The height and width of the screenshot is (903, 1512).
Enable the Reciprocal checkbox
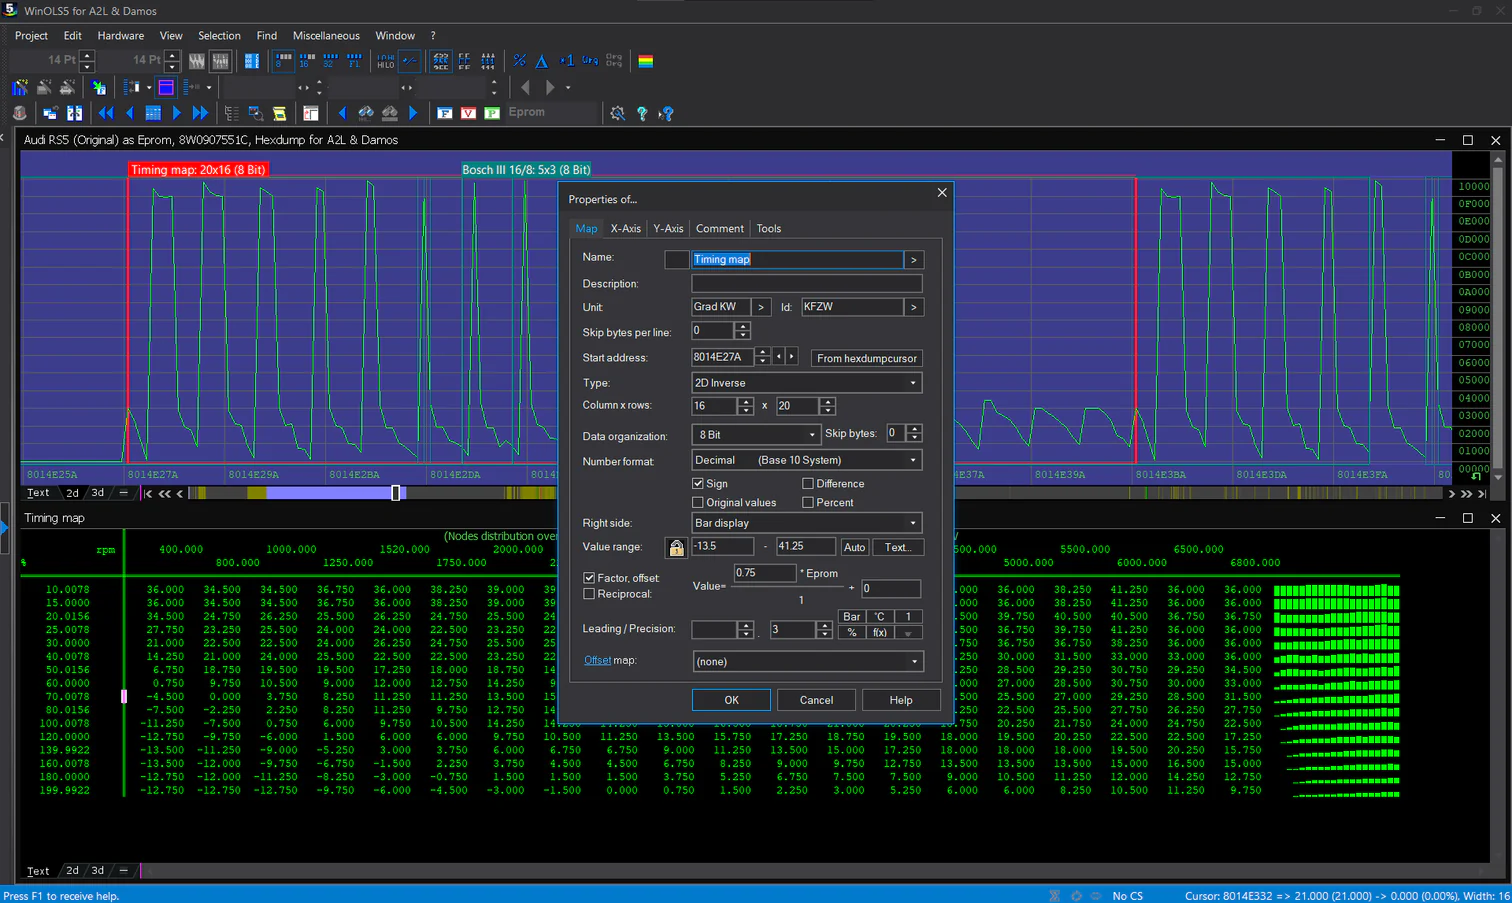(x=589, y=594)
